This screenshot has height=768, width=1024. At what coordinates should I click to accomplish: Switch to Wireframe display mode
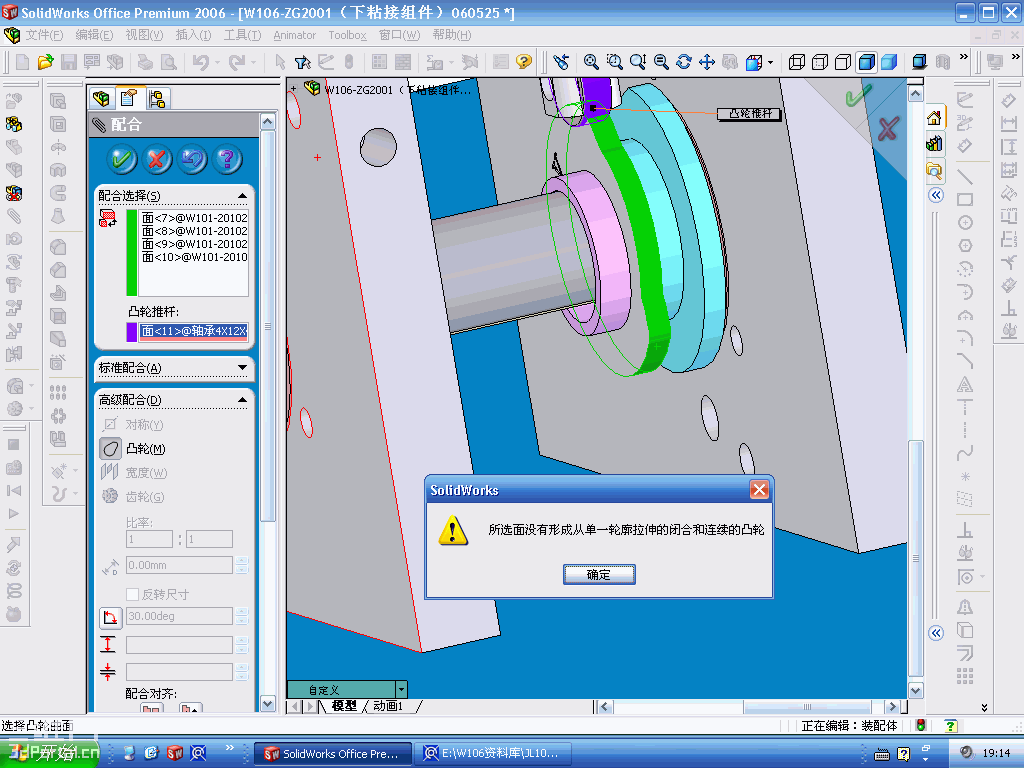click(x=796, y=62)
